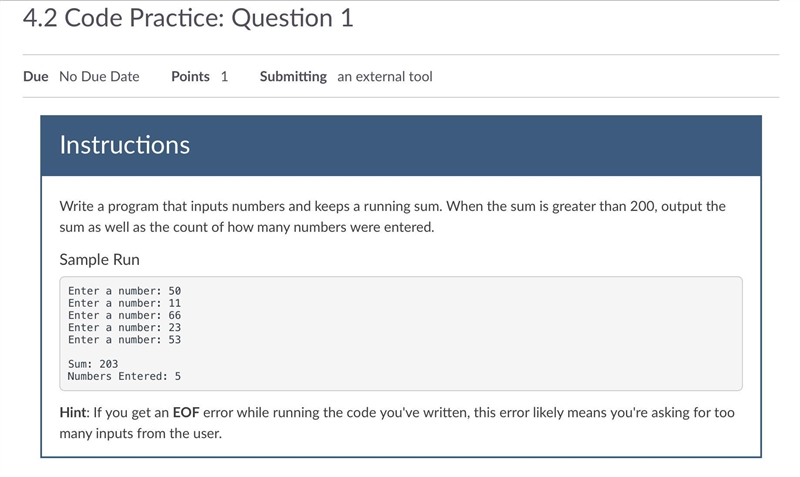Viewport: 800px width, 477px height.
Task: Click the bold Hint label
Action: click(x=73, y=412)
